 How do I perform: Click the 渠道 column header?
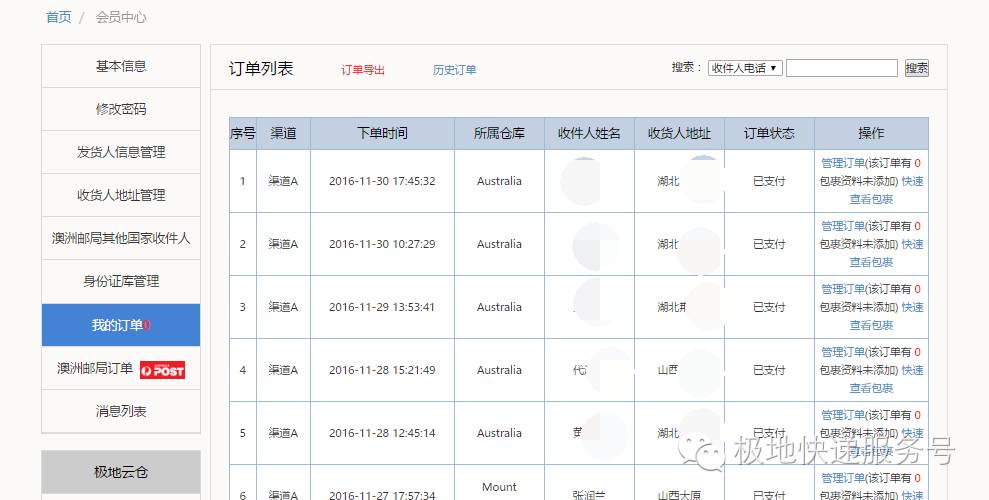coord(283,133)
